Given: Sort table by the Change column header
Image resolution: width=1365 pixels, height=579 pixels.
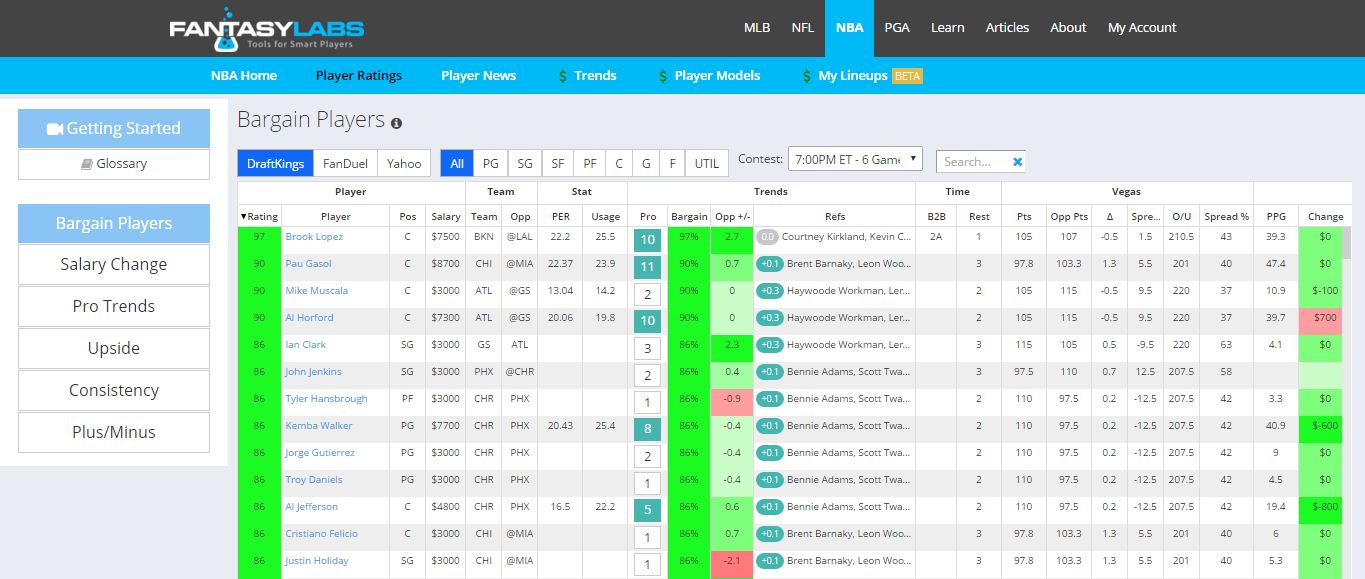Looking at the screenshot, I should pos(1325,216).
